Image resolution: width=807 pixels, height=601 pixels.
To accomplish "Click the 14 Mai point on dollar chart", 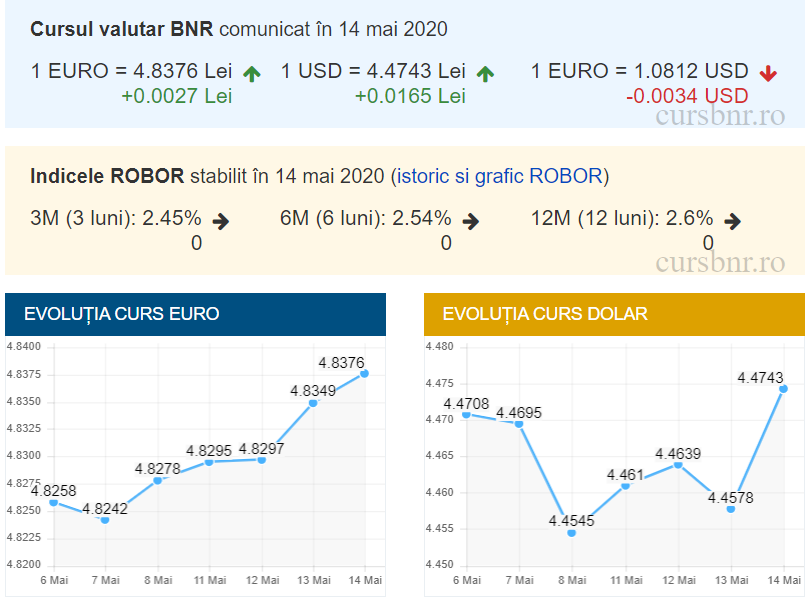I will (x=783, y=389).
